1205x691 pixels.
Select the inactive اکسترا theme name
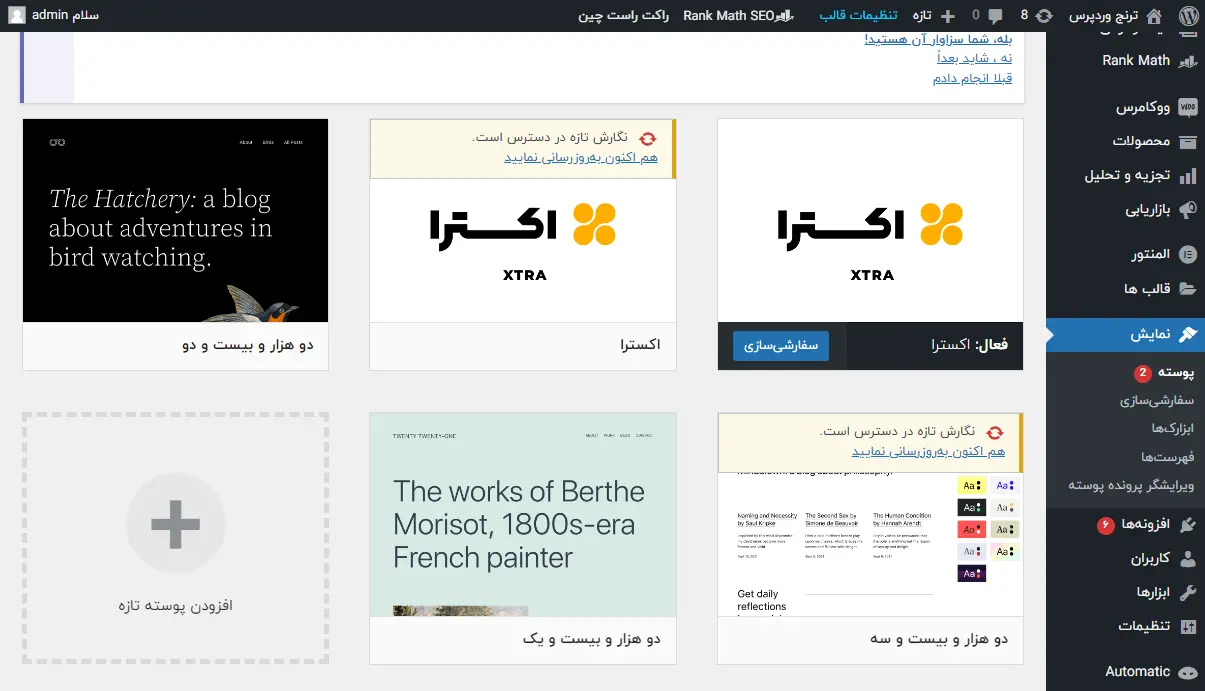pyautogui.click(x=640, y=345)
